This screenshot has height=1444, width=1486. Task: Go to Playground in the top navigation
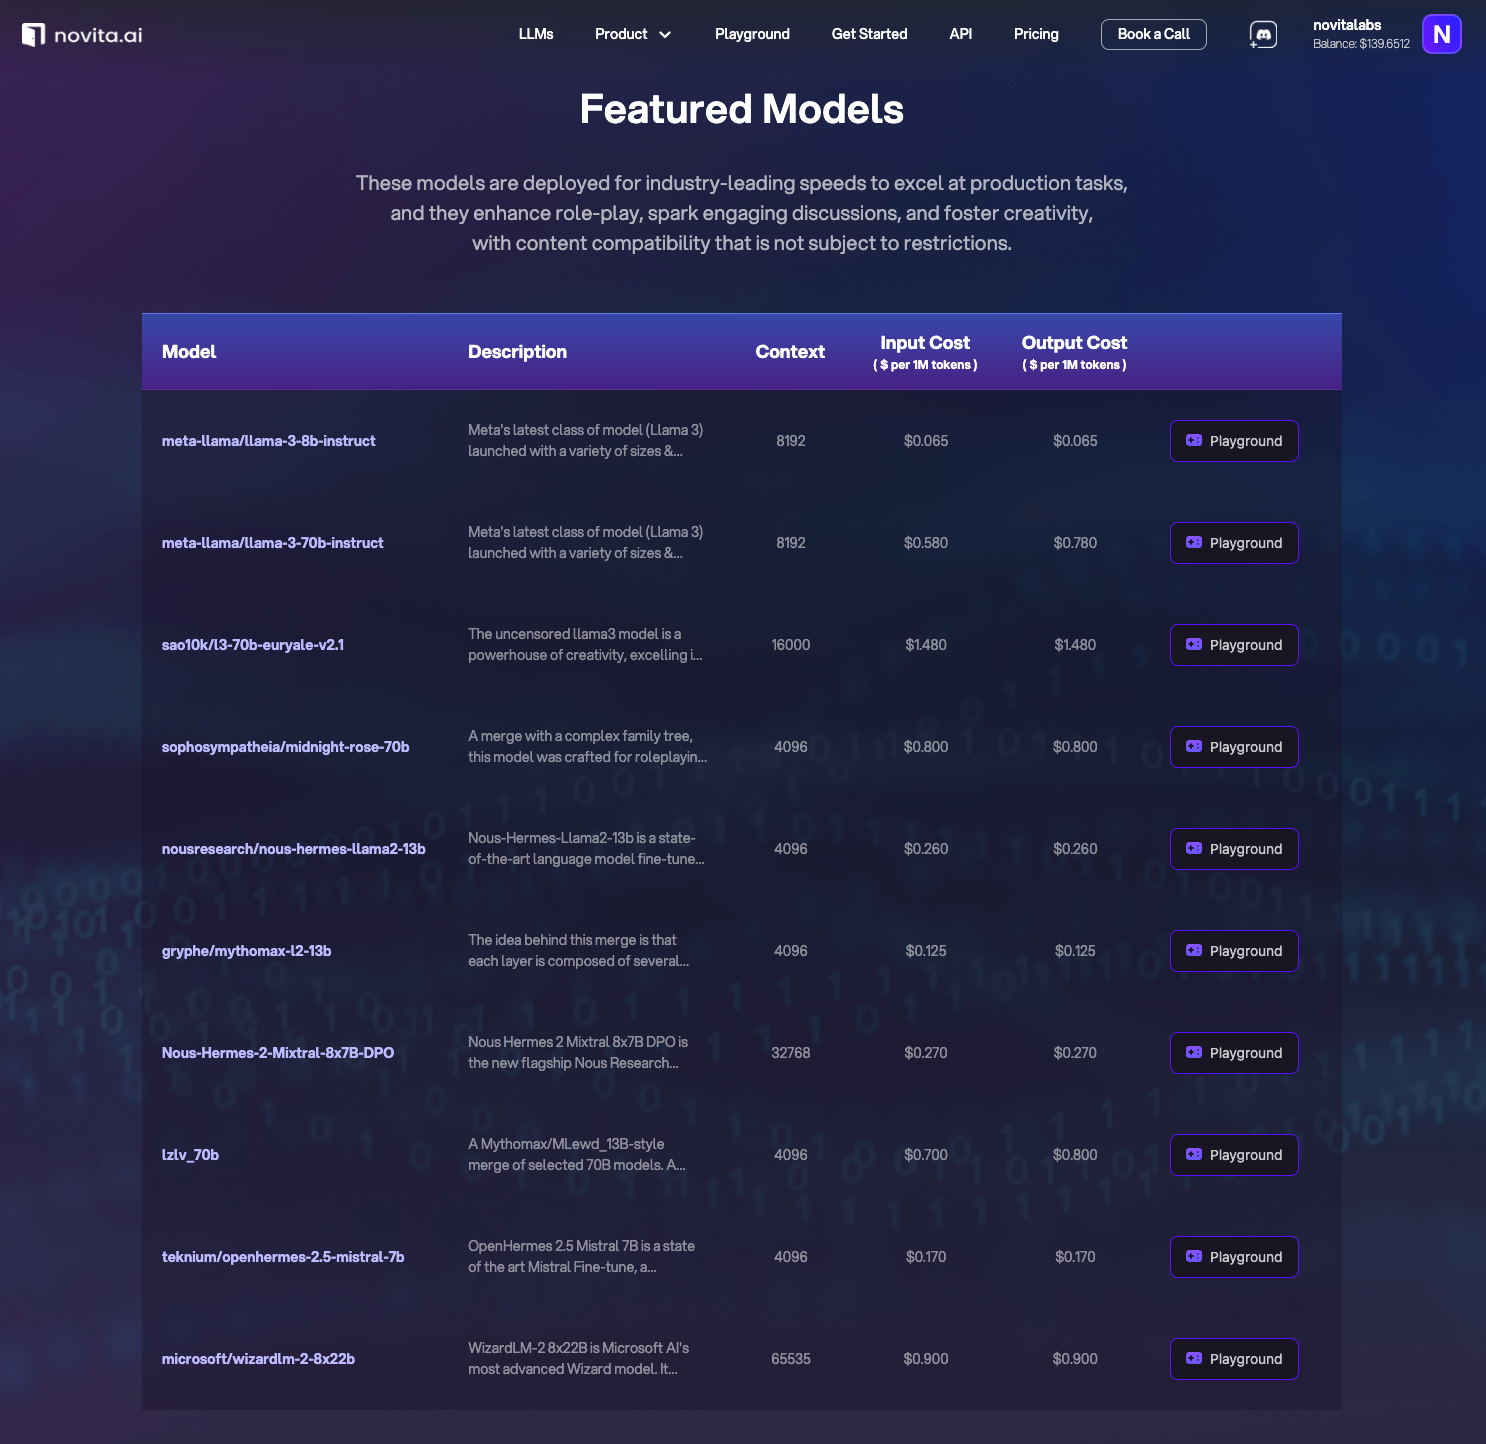coord(752,34)
